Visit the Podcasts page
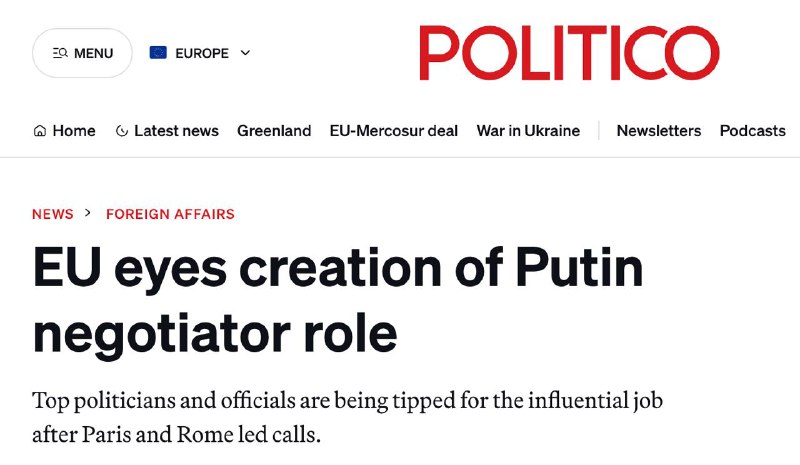Image resolution: width=800 pixels, height=465 pixels. (753, 131)
